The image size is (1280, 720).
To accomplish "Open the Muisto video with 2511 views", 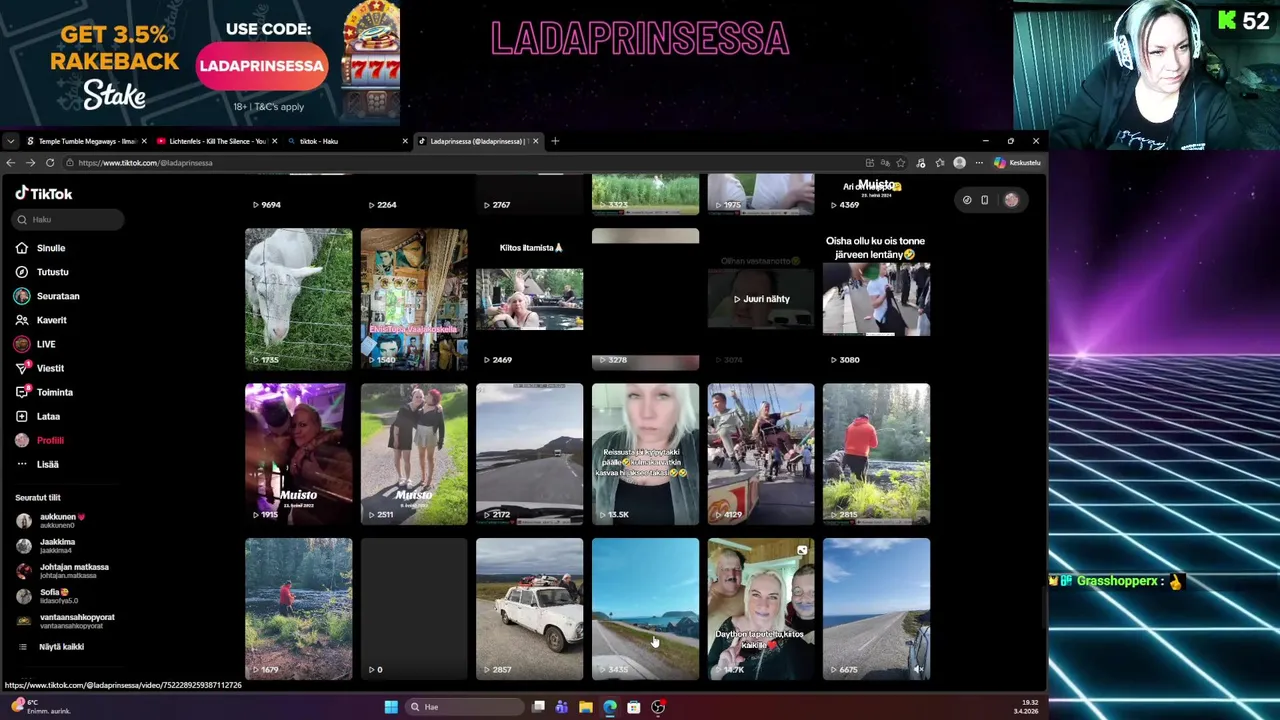I will [x=414, y=454].
